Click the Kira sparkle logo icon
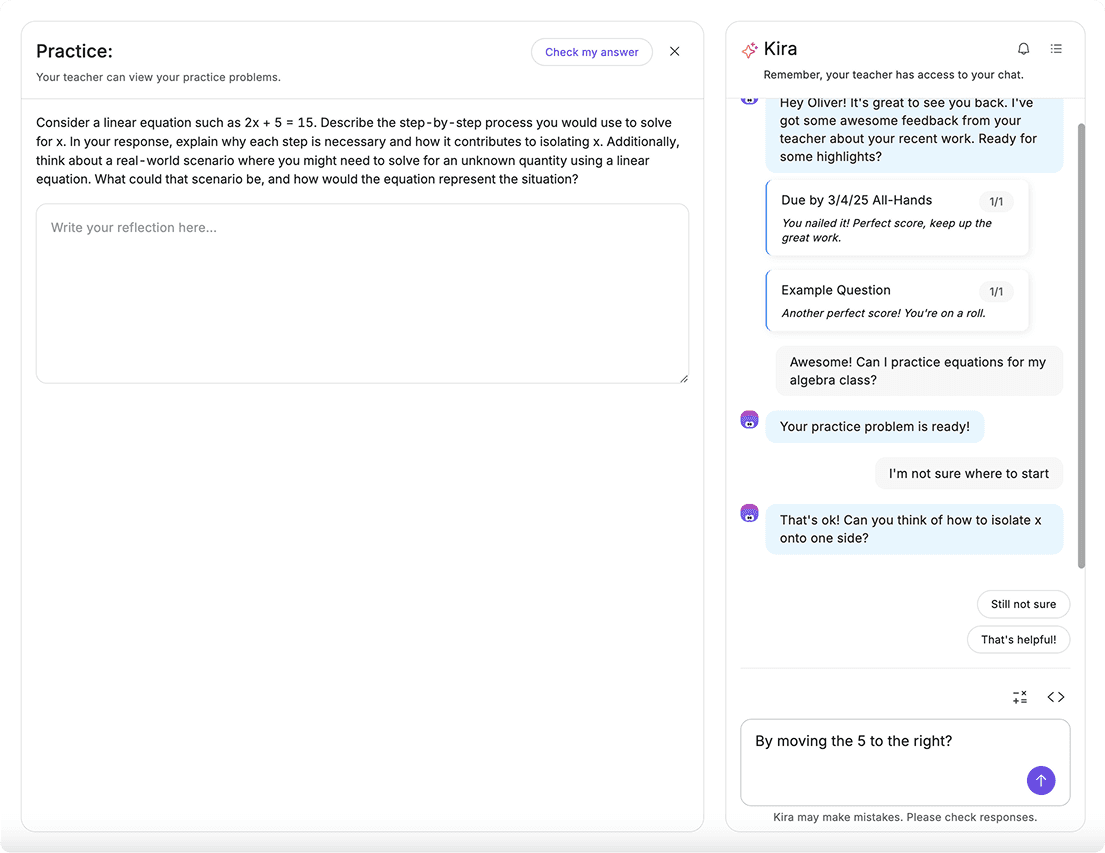Viewport: 1105px width, 853px height. click(x=749, y=49)
